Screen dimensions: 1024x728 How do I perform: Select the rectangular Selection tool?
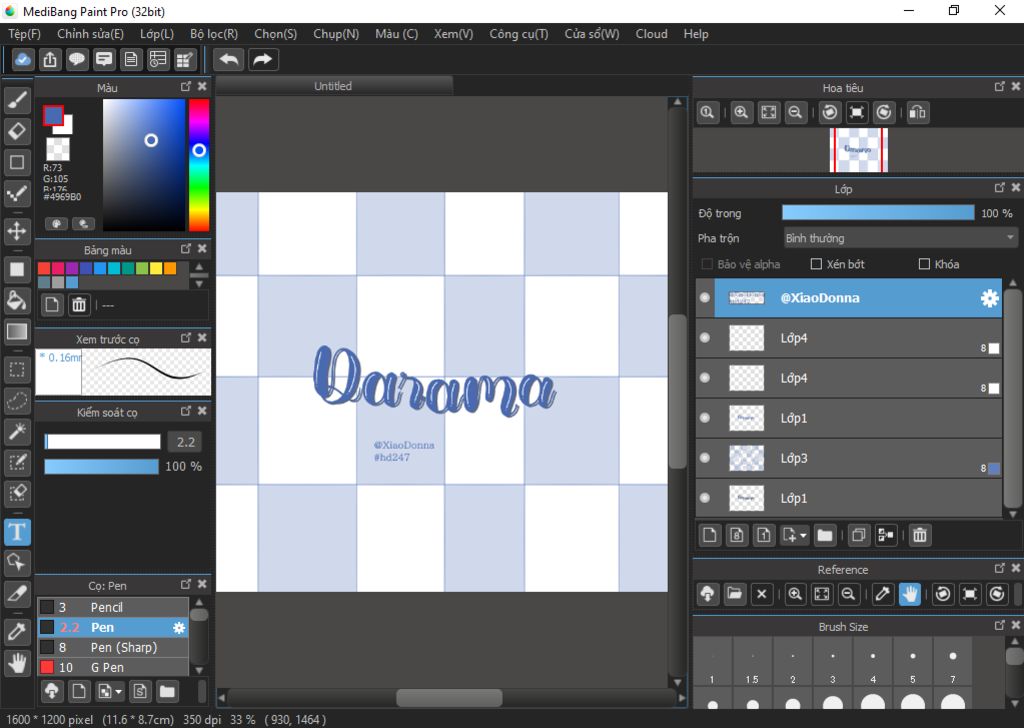point(17,370)
